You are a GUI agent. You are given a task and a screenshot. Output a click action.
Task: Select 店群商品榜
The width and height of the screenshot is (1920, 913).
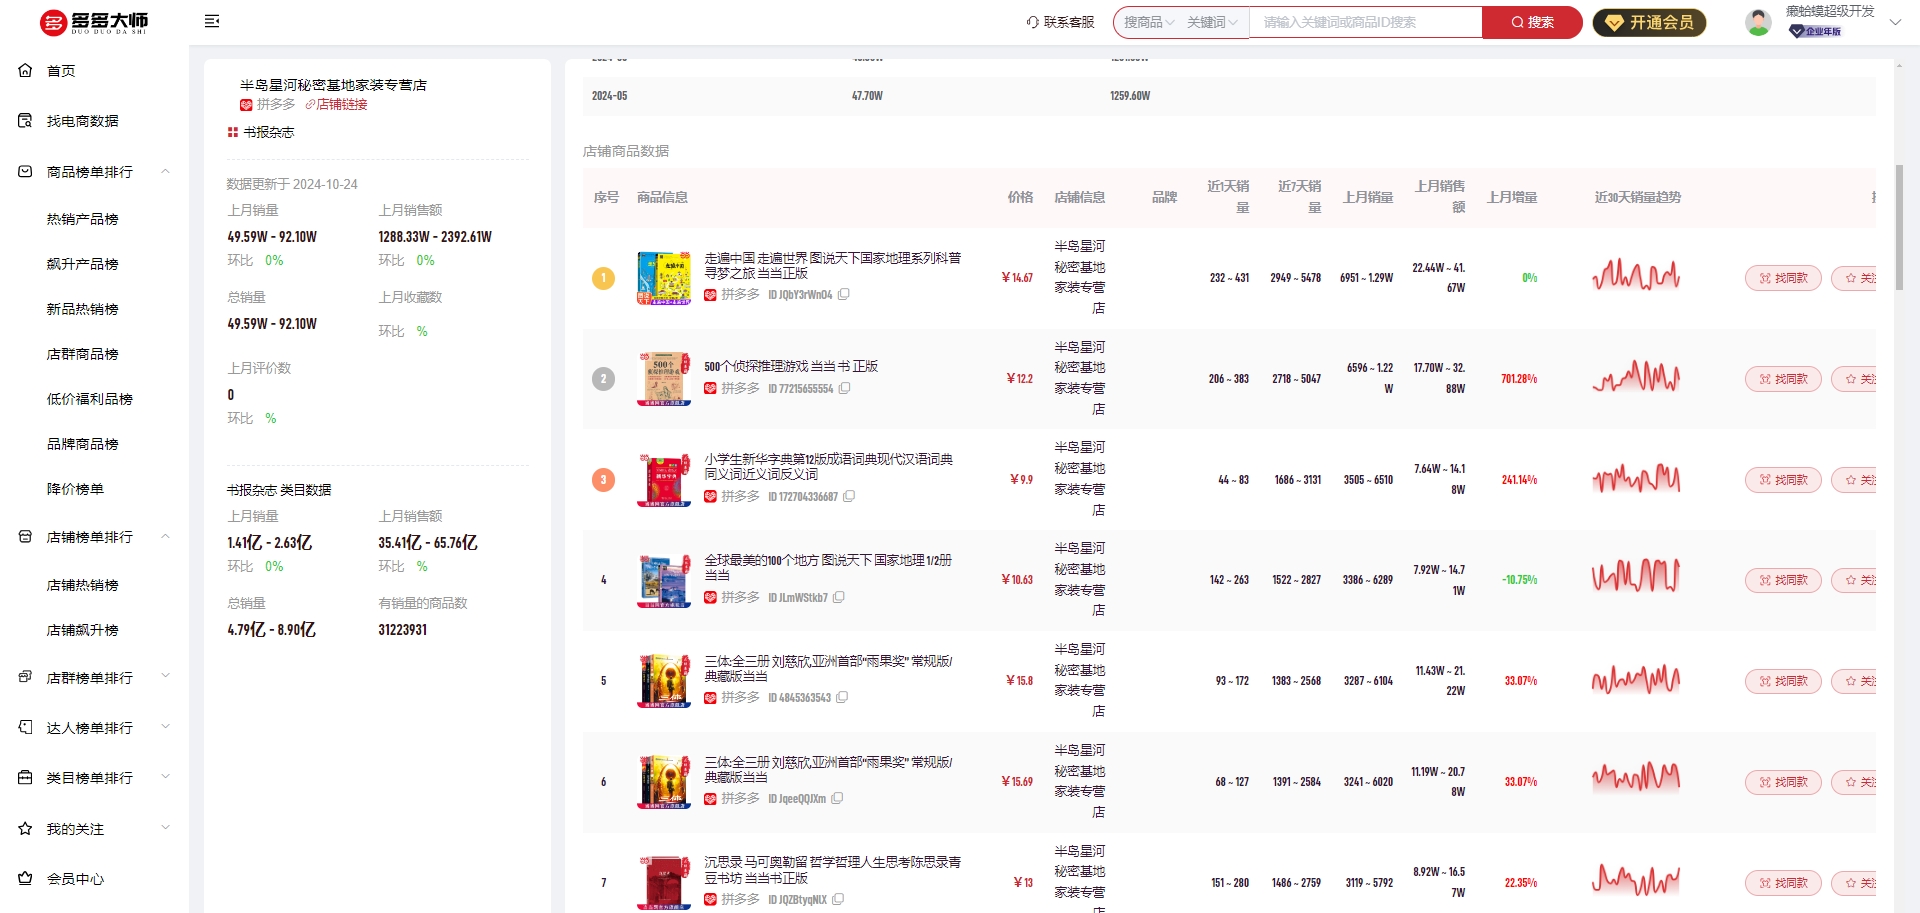click(82, 354)
